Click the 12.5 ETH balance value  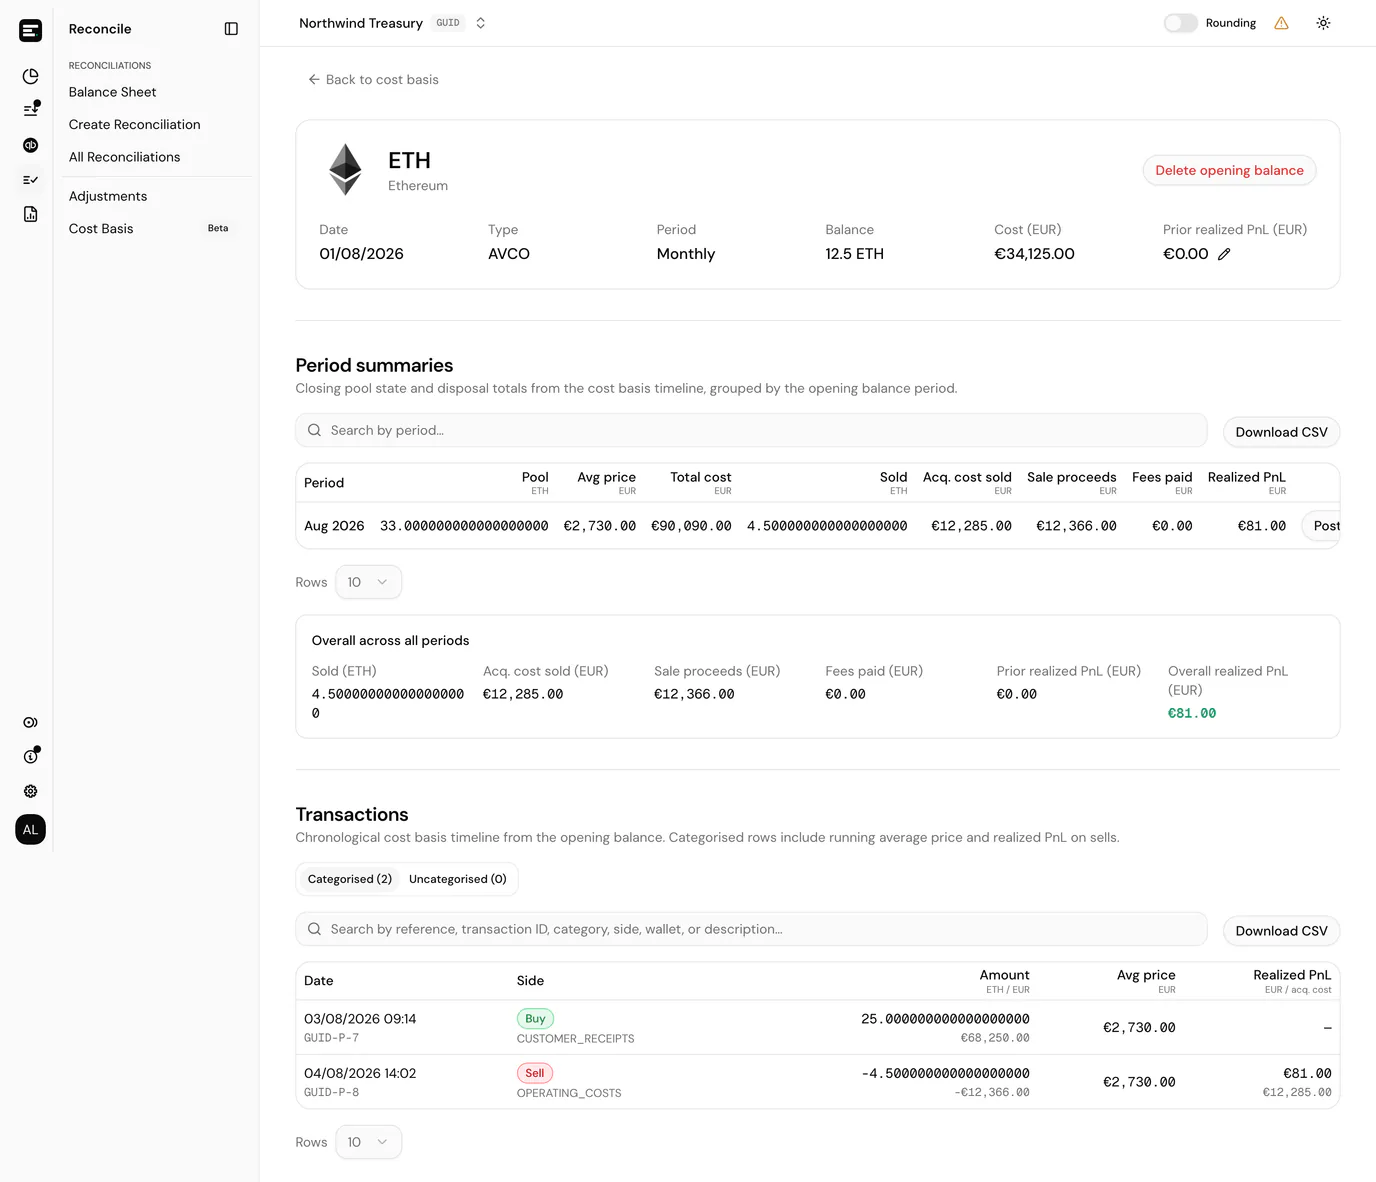pyautogui.click(x=854, y=254)
